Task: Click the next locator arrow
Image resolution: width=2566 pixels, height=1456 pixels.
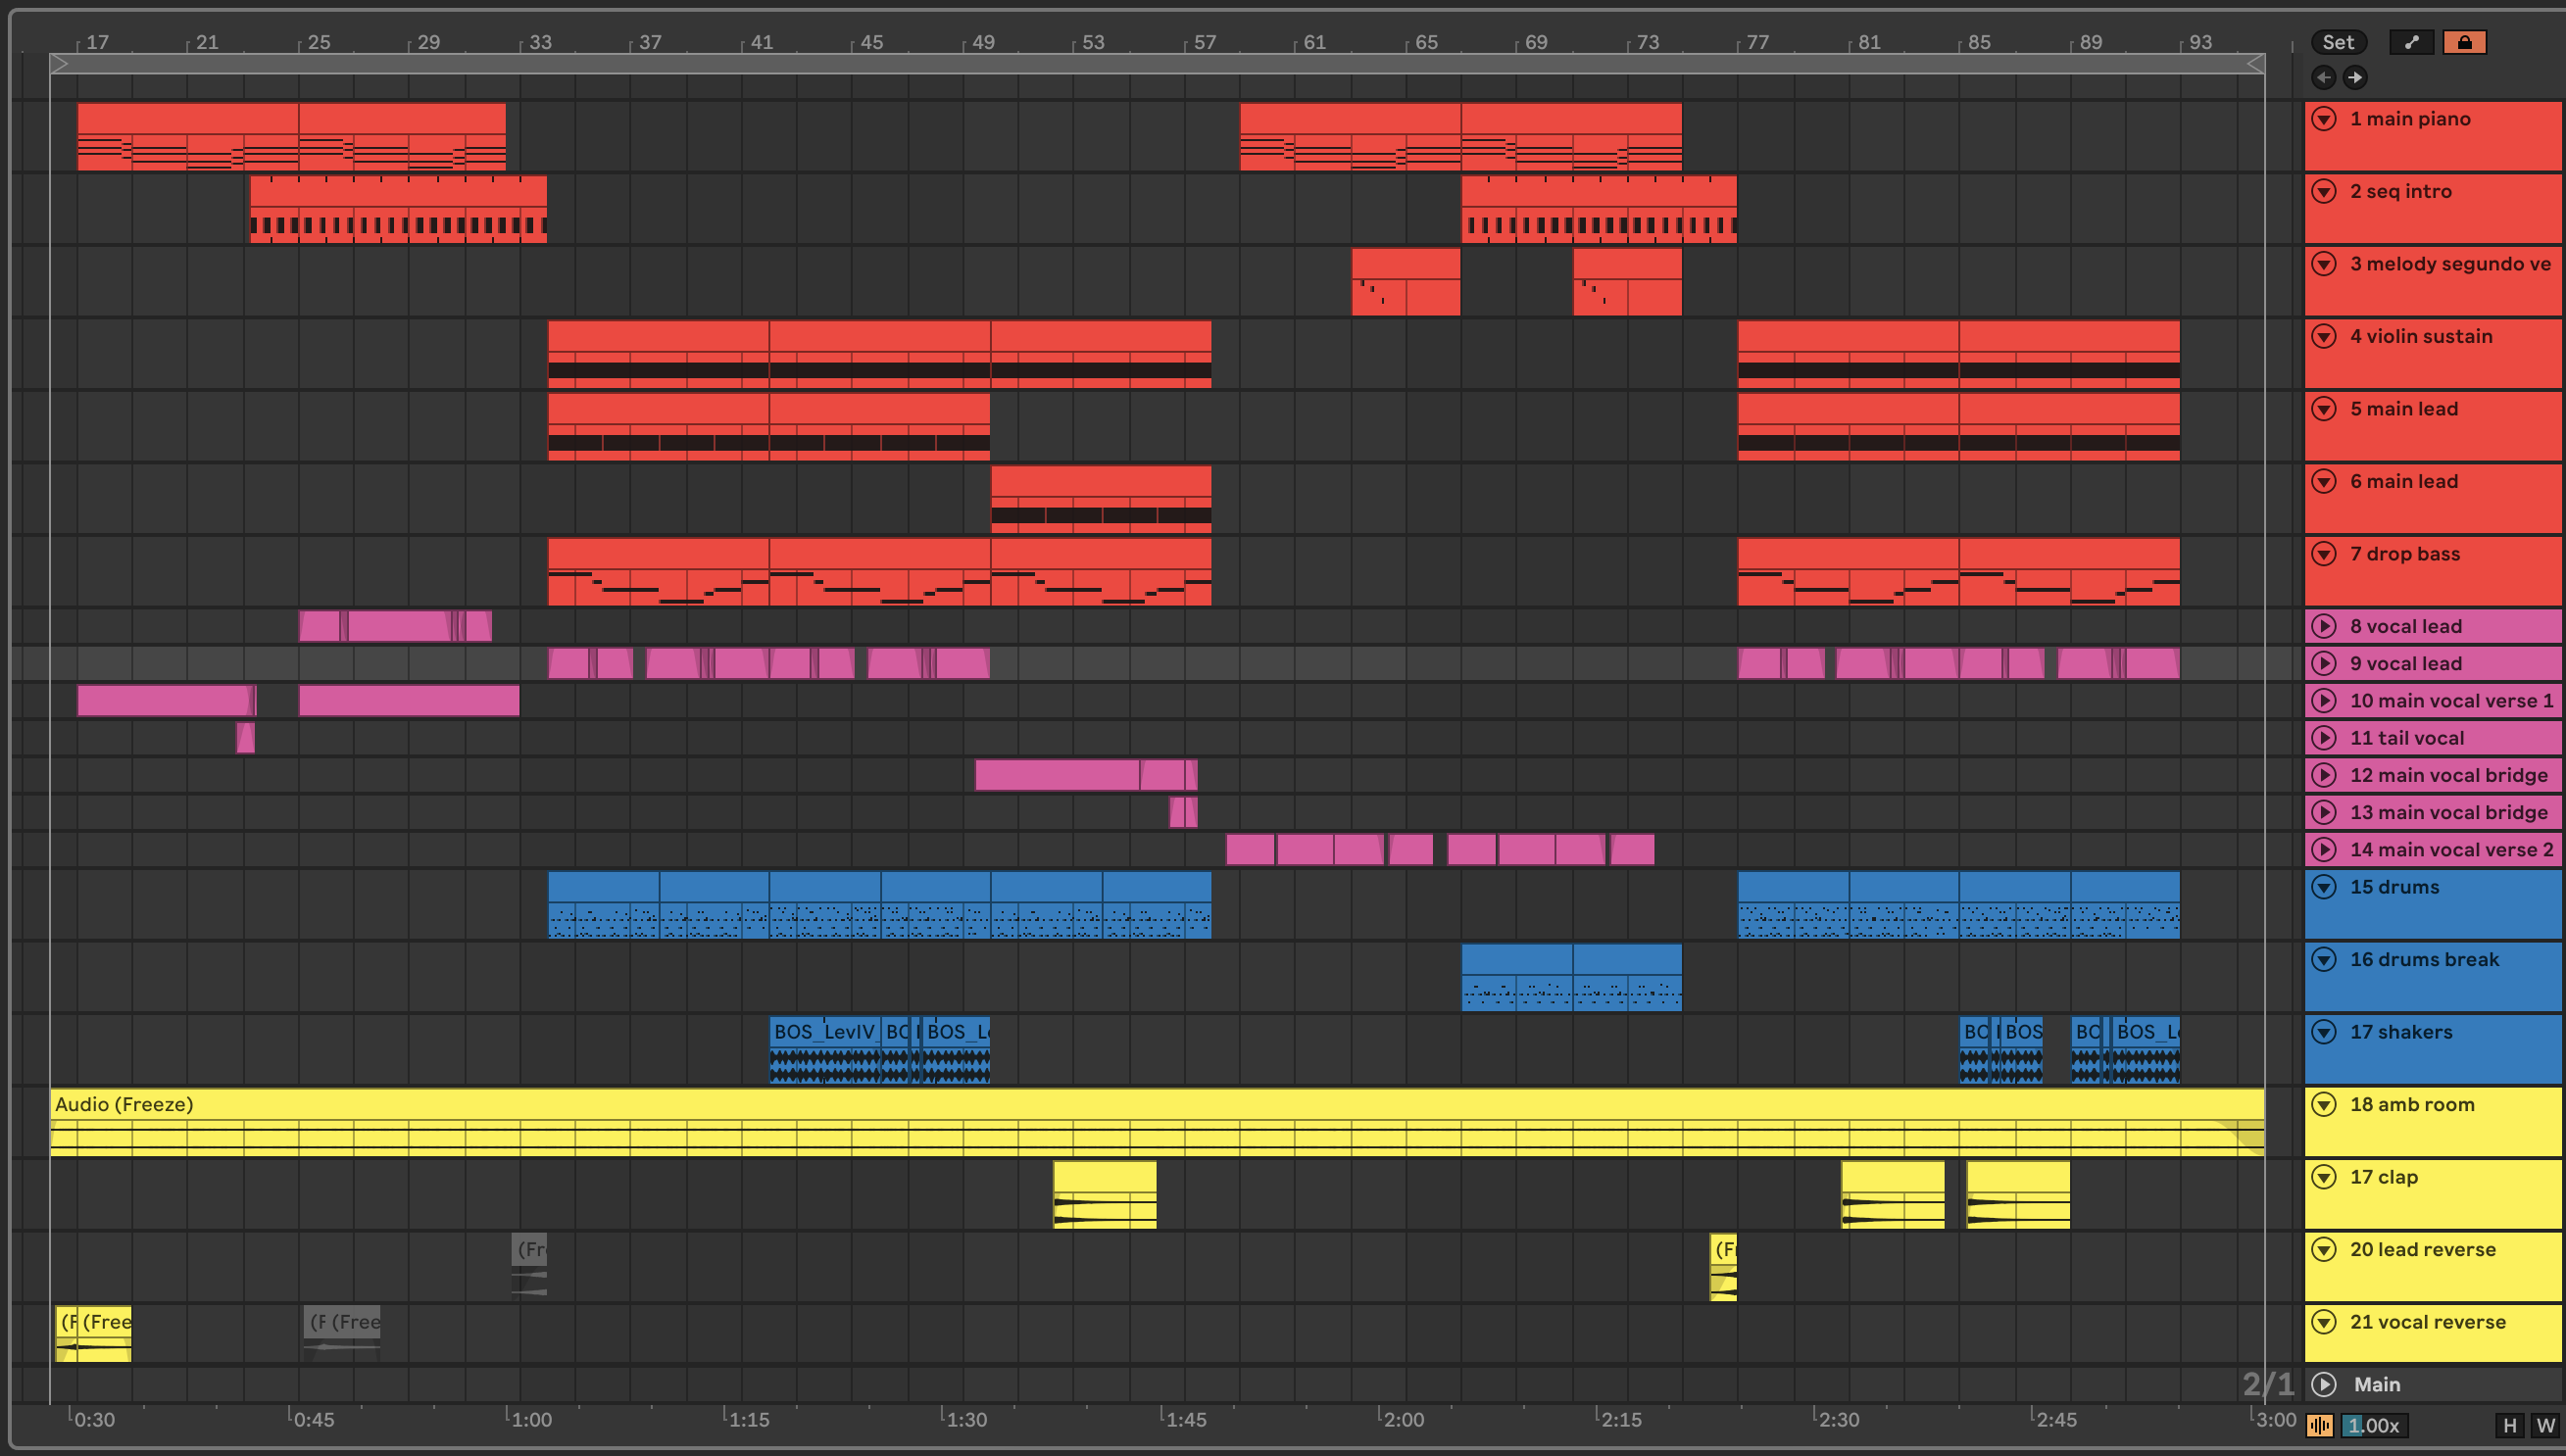Action: [2355, 77]
